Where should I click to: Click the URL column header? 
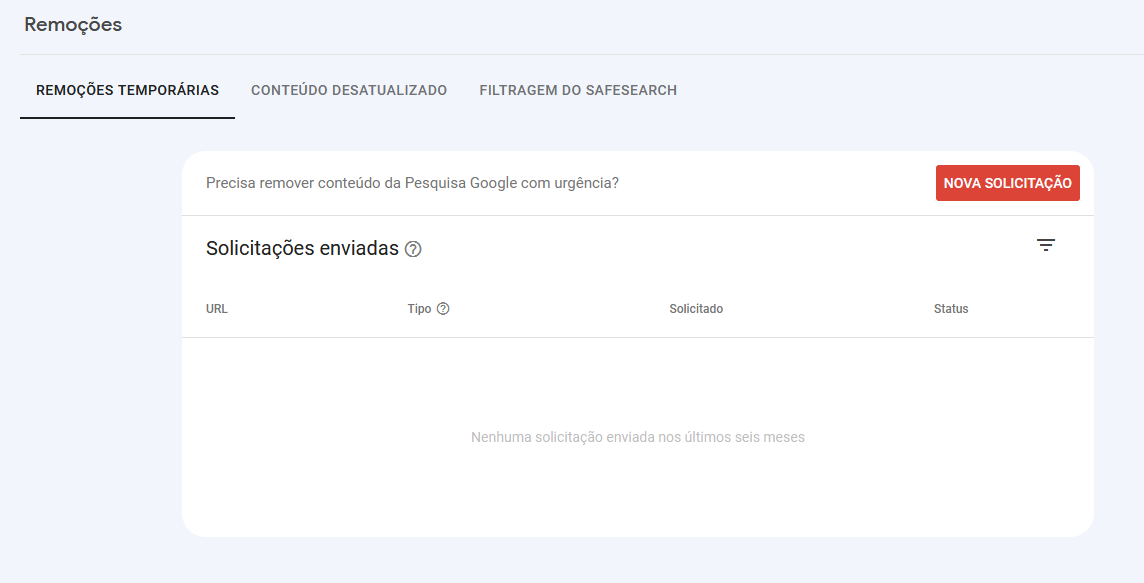(x=217, y=309)
